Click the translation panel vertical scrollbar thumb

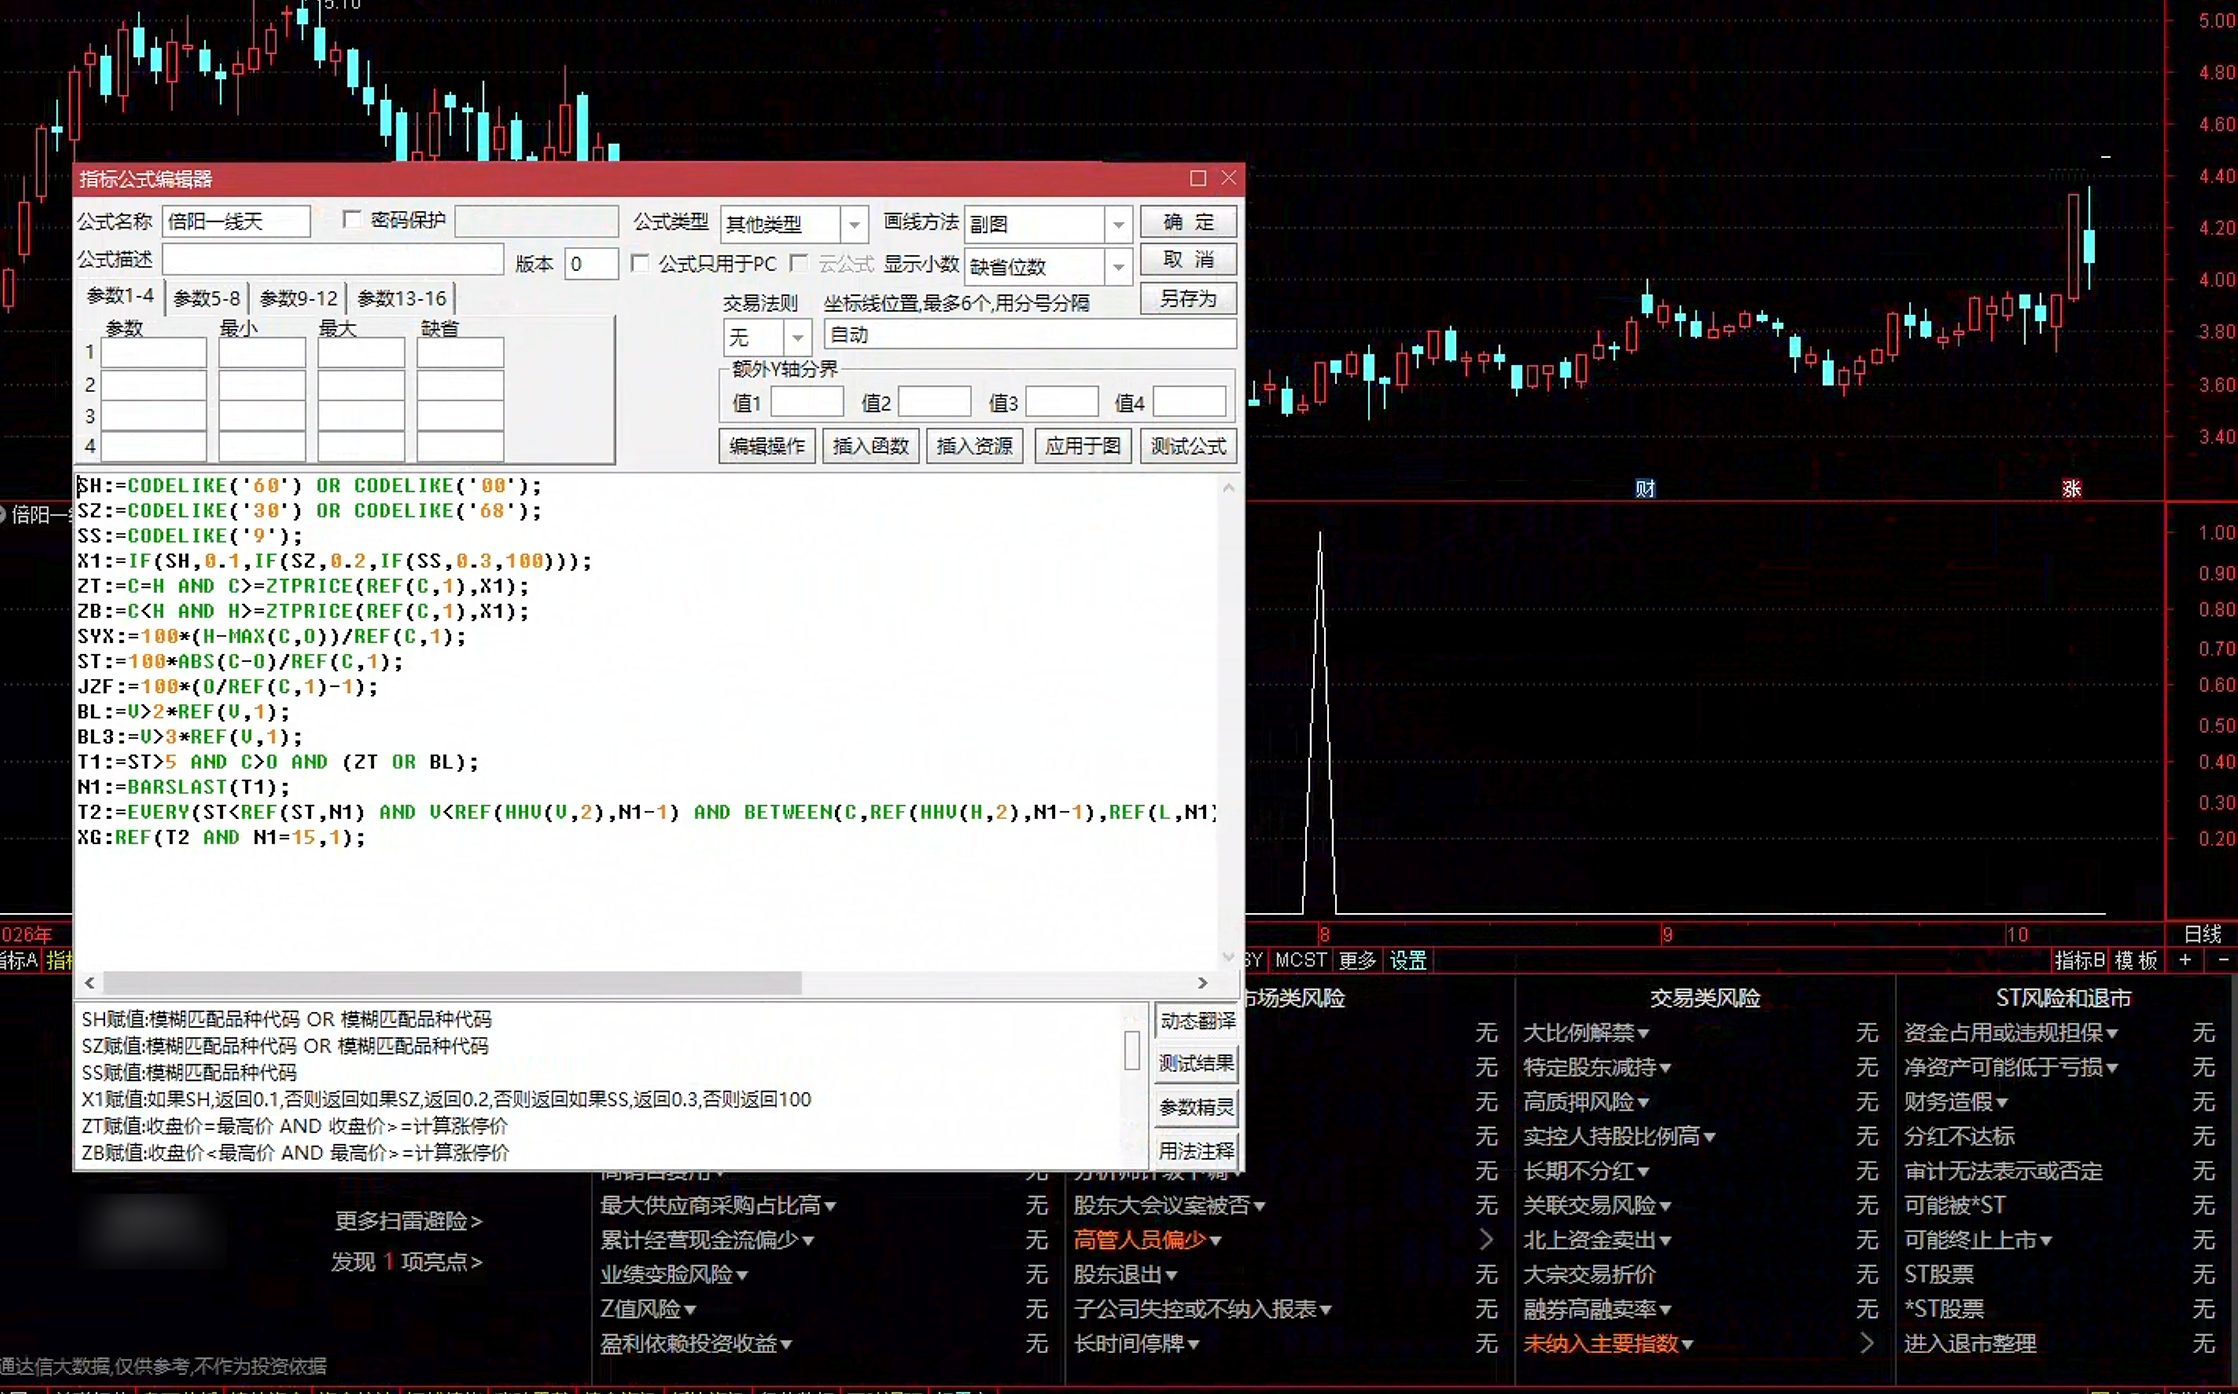(1132, 1050)
